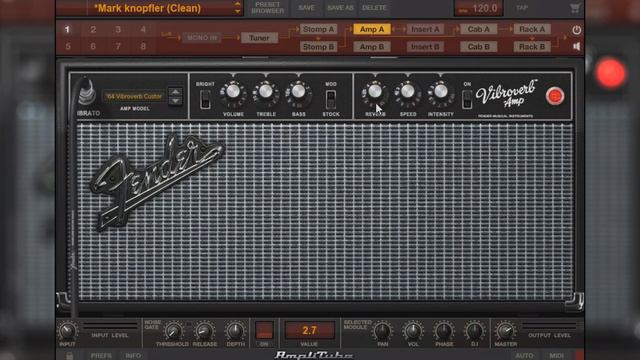
Task: Click the vibrato SPEED knob
Action: pyautogui.click(x=408, y=93)
